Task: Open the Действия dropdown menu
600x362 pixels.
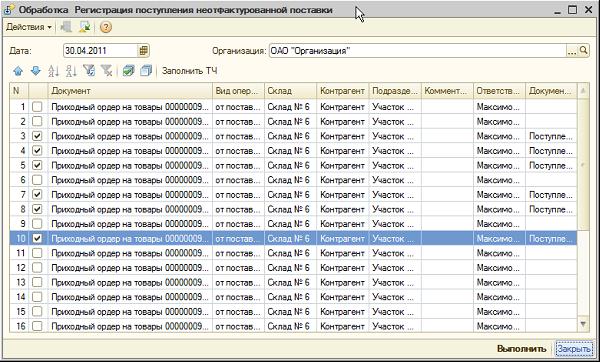Action: [29, 27]
